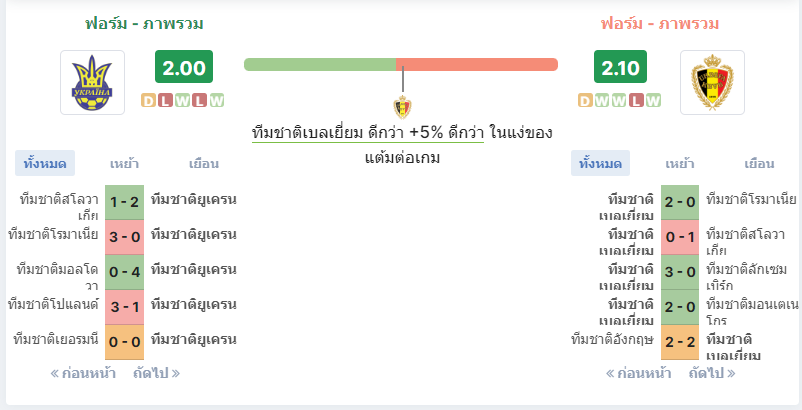
Task: Click first D badge in Ukraine's form
Action: pos(148,101)
